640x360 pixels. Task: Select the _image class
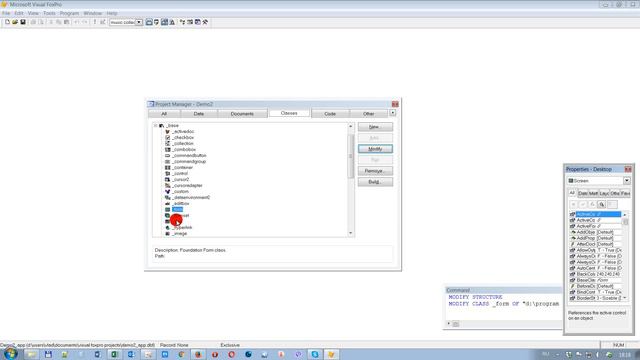pos(180,233)
